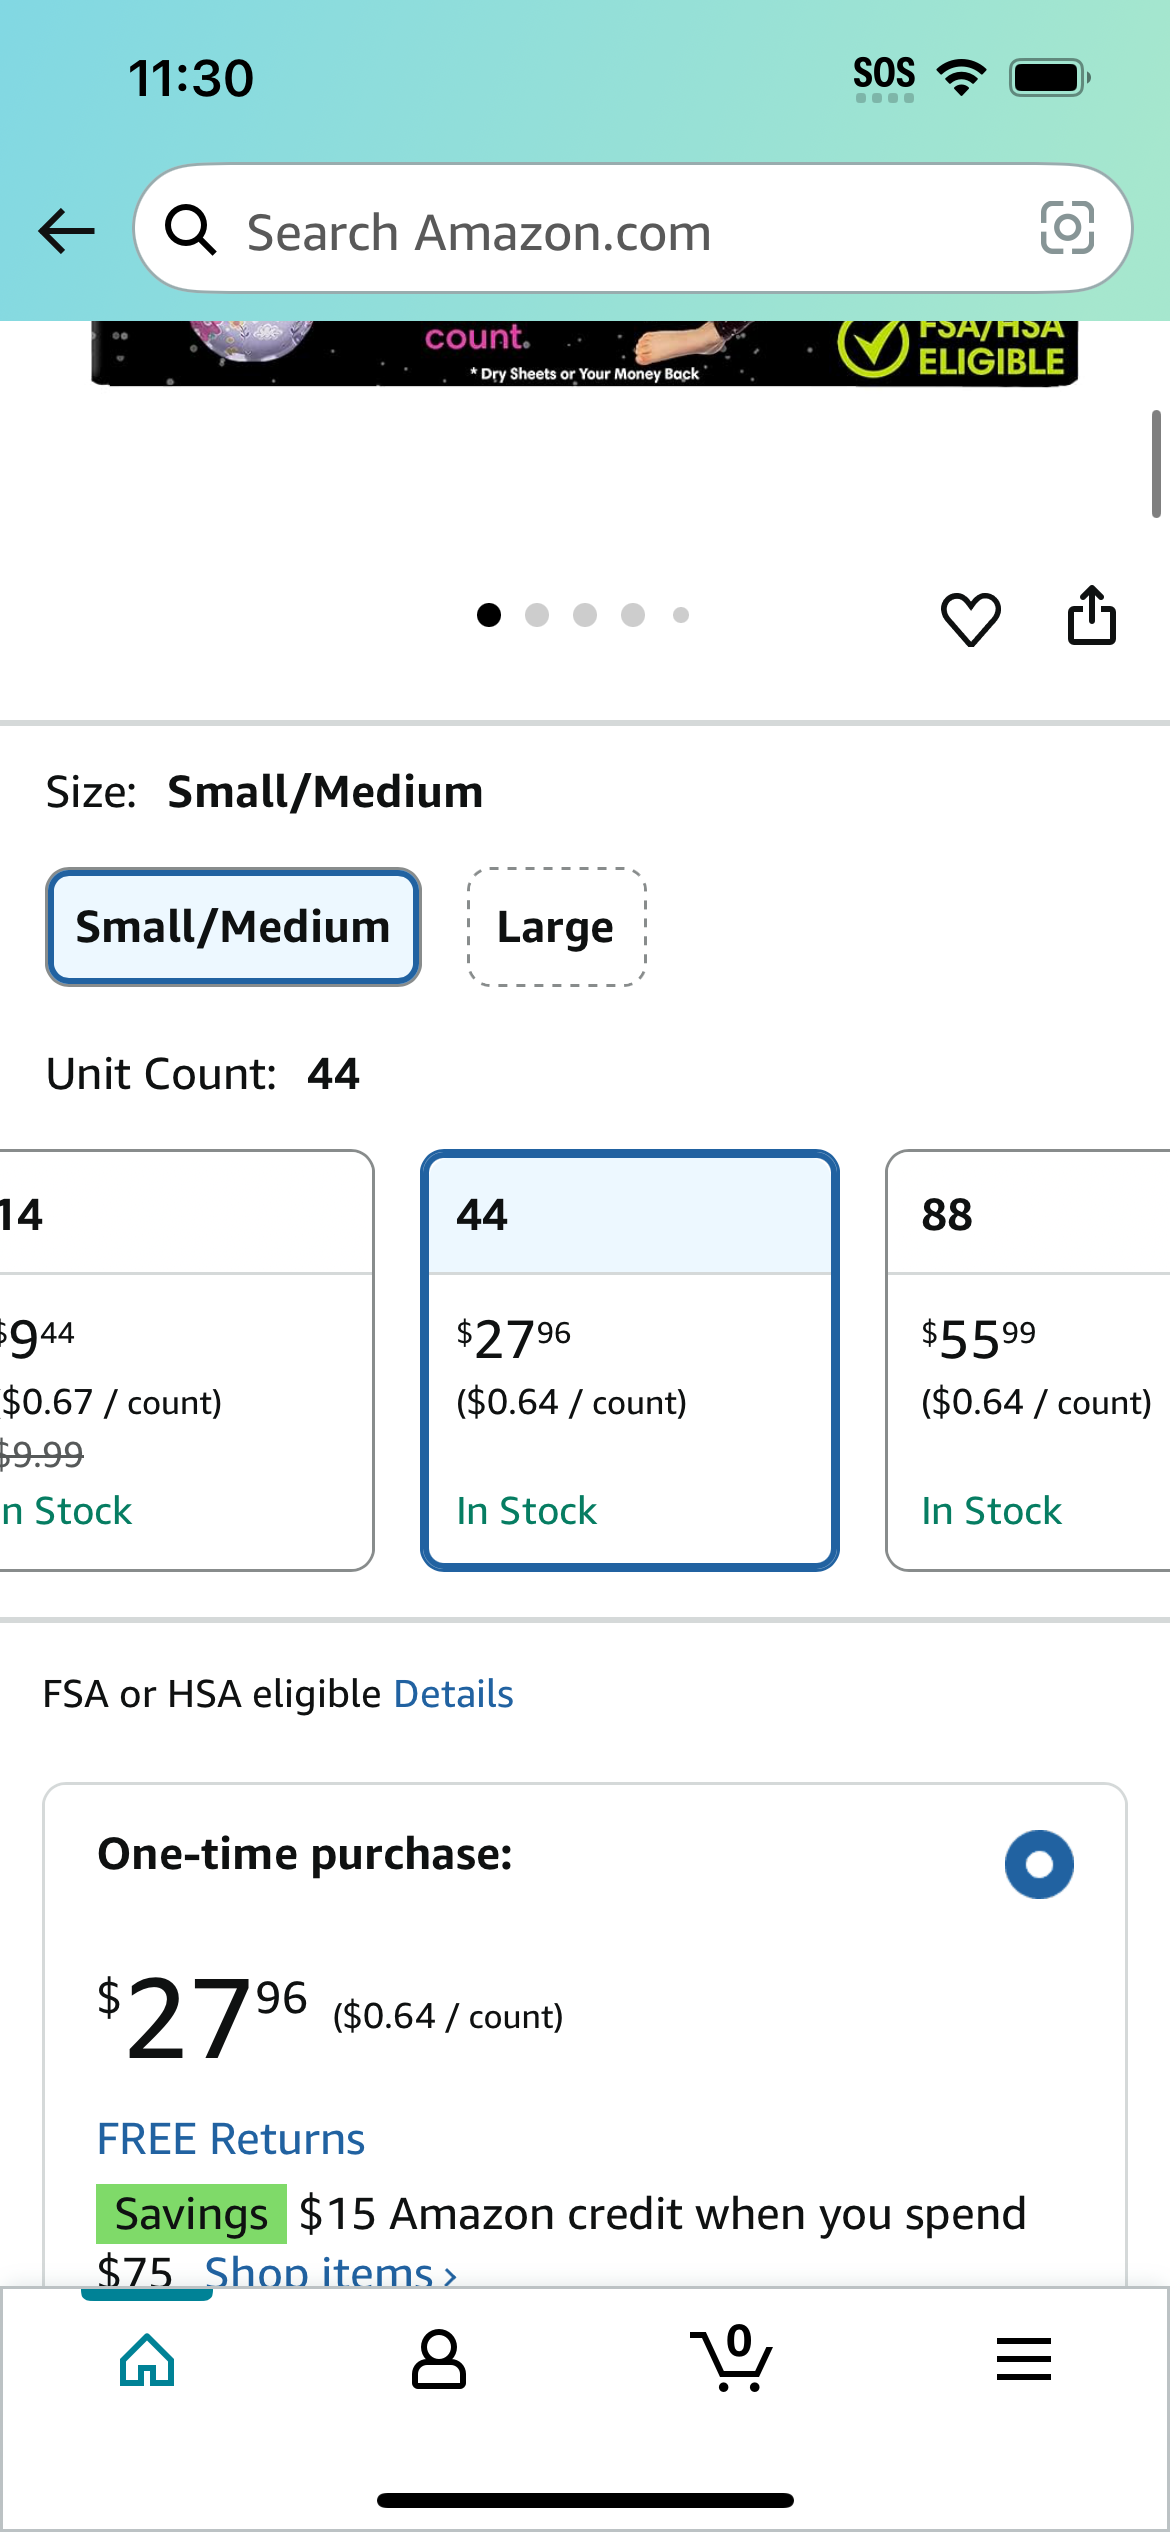Open the FREE Returns link
This screenshot has height=2532, width=1170.
231,2139
